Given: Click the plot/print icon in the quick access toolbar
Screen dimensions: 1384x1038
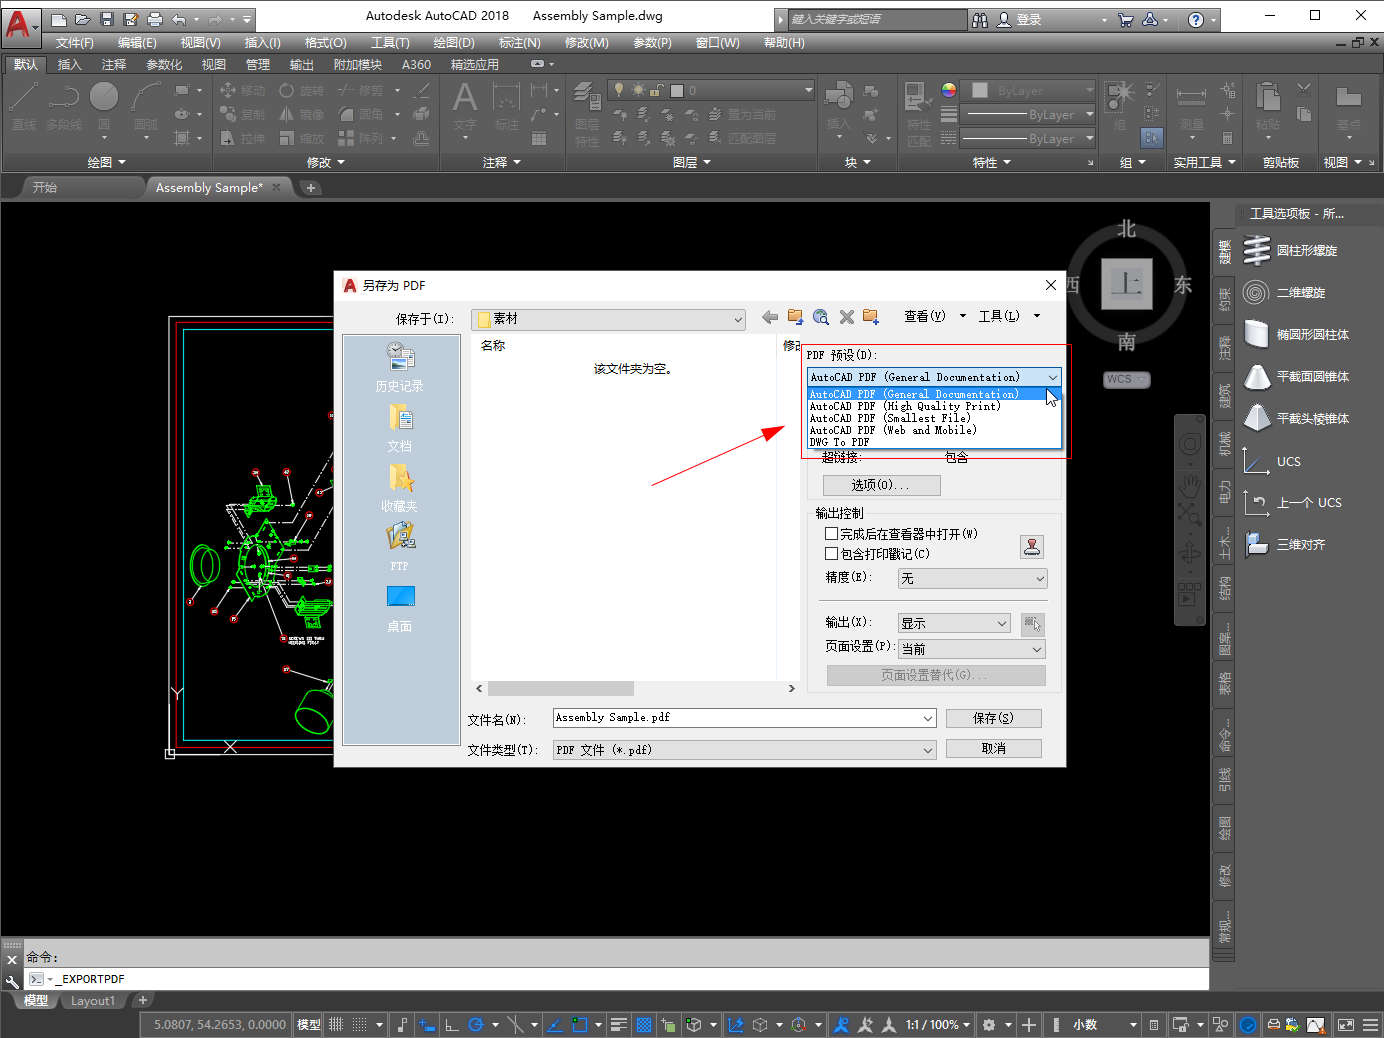Looking at the screenshot, I should point(155,19).
